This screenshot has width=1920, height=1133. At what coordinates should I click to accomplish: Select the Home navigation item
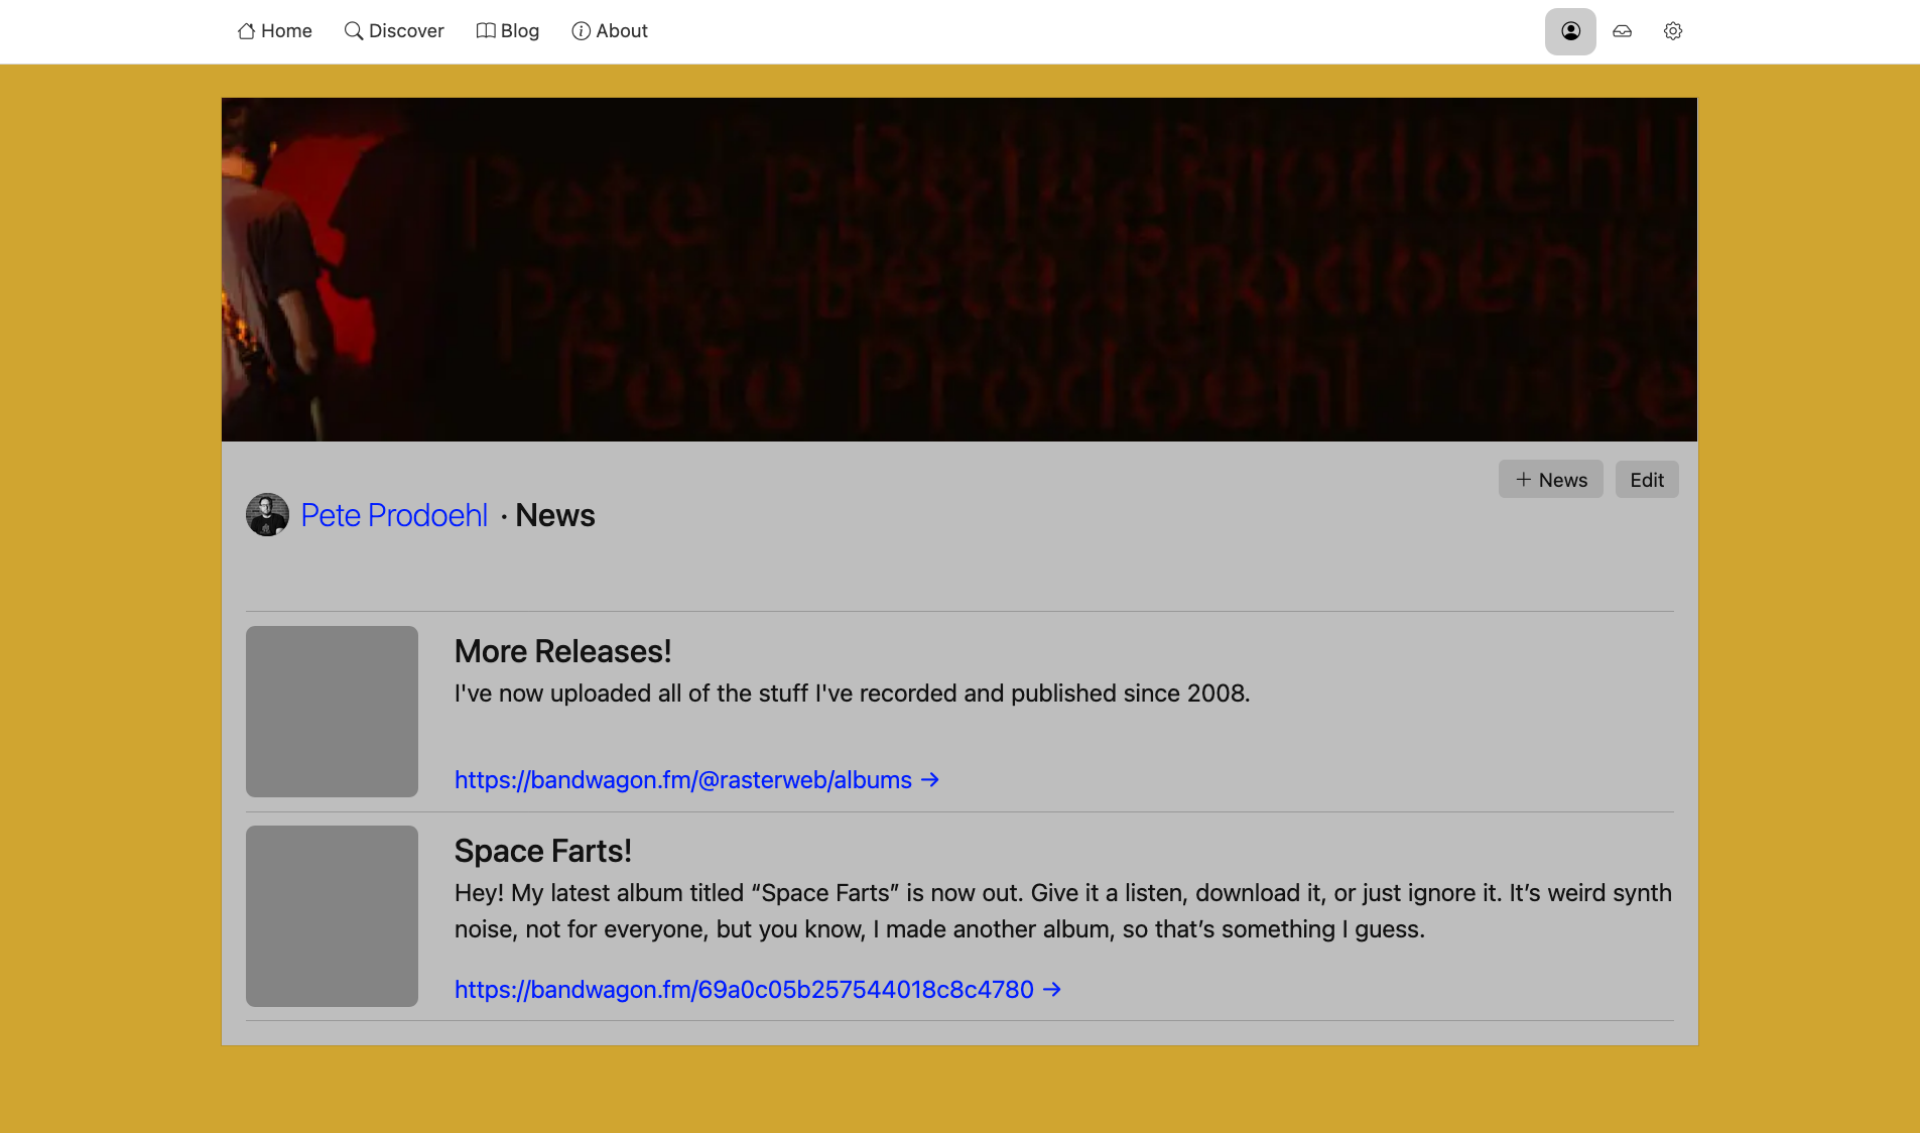(284, 31)
